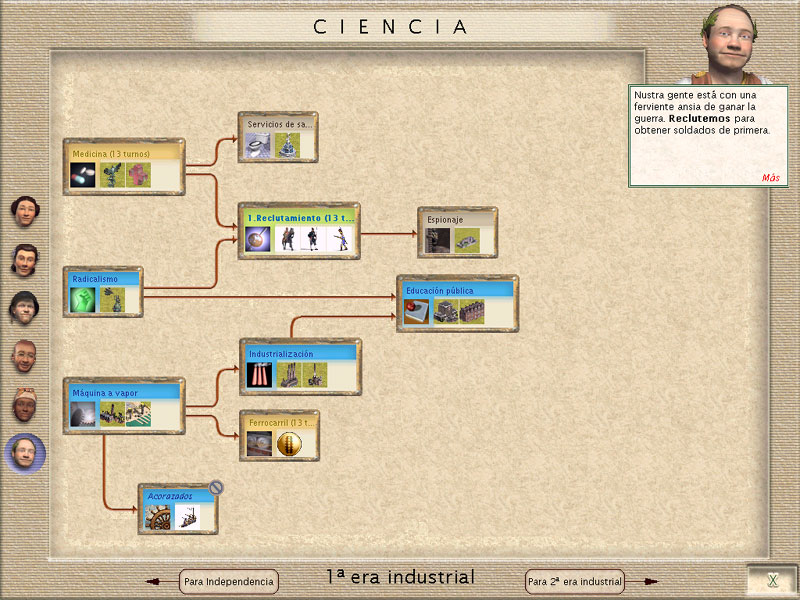The width and height of the screenshot is (800, 600).
Task: Click the gear icon in Máquina a vapor
Action: pos(83,413)
